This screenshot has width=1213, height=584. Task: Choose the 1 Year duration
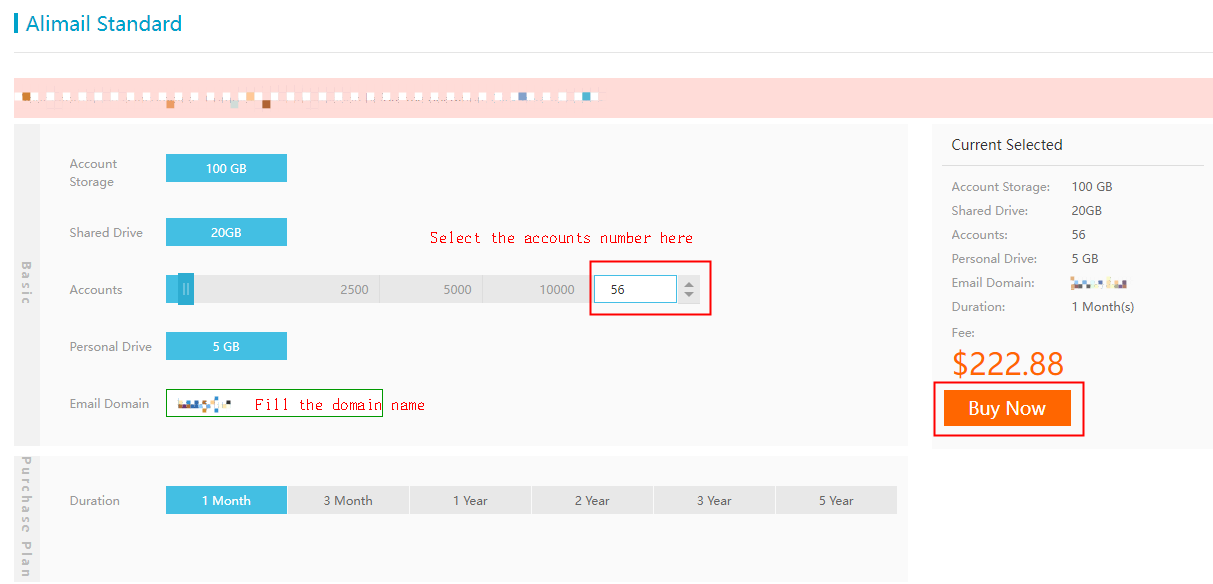470,500
